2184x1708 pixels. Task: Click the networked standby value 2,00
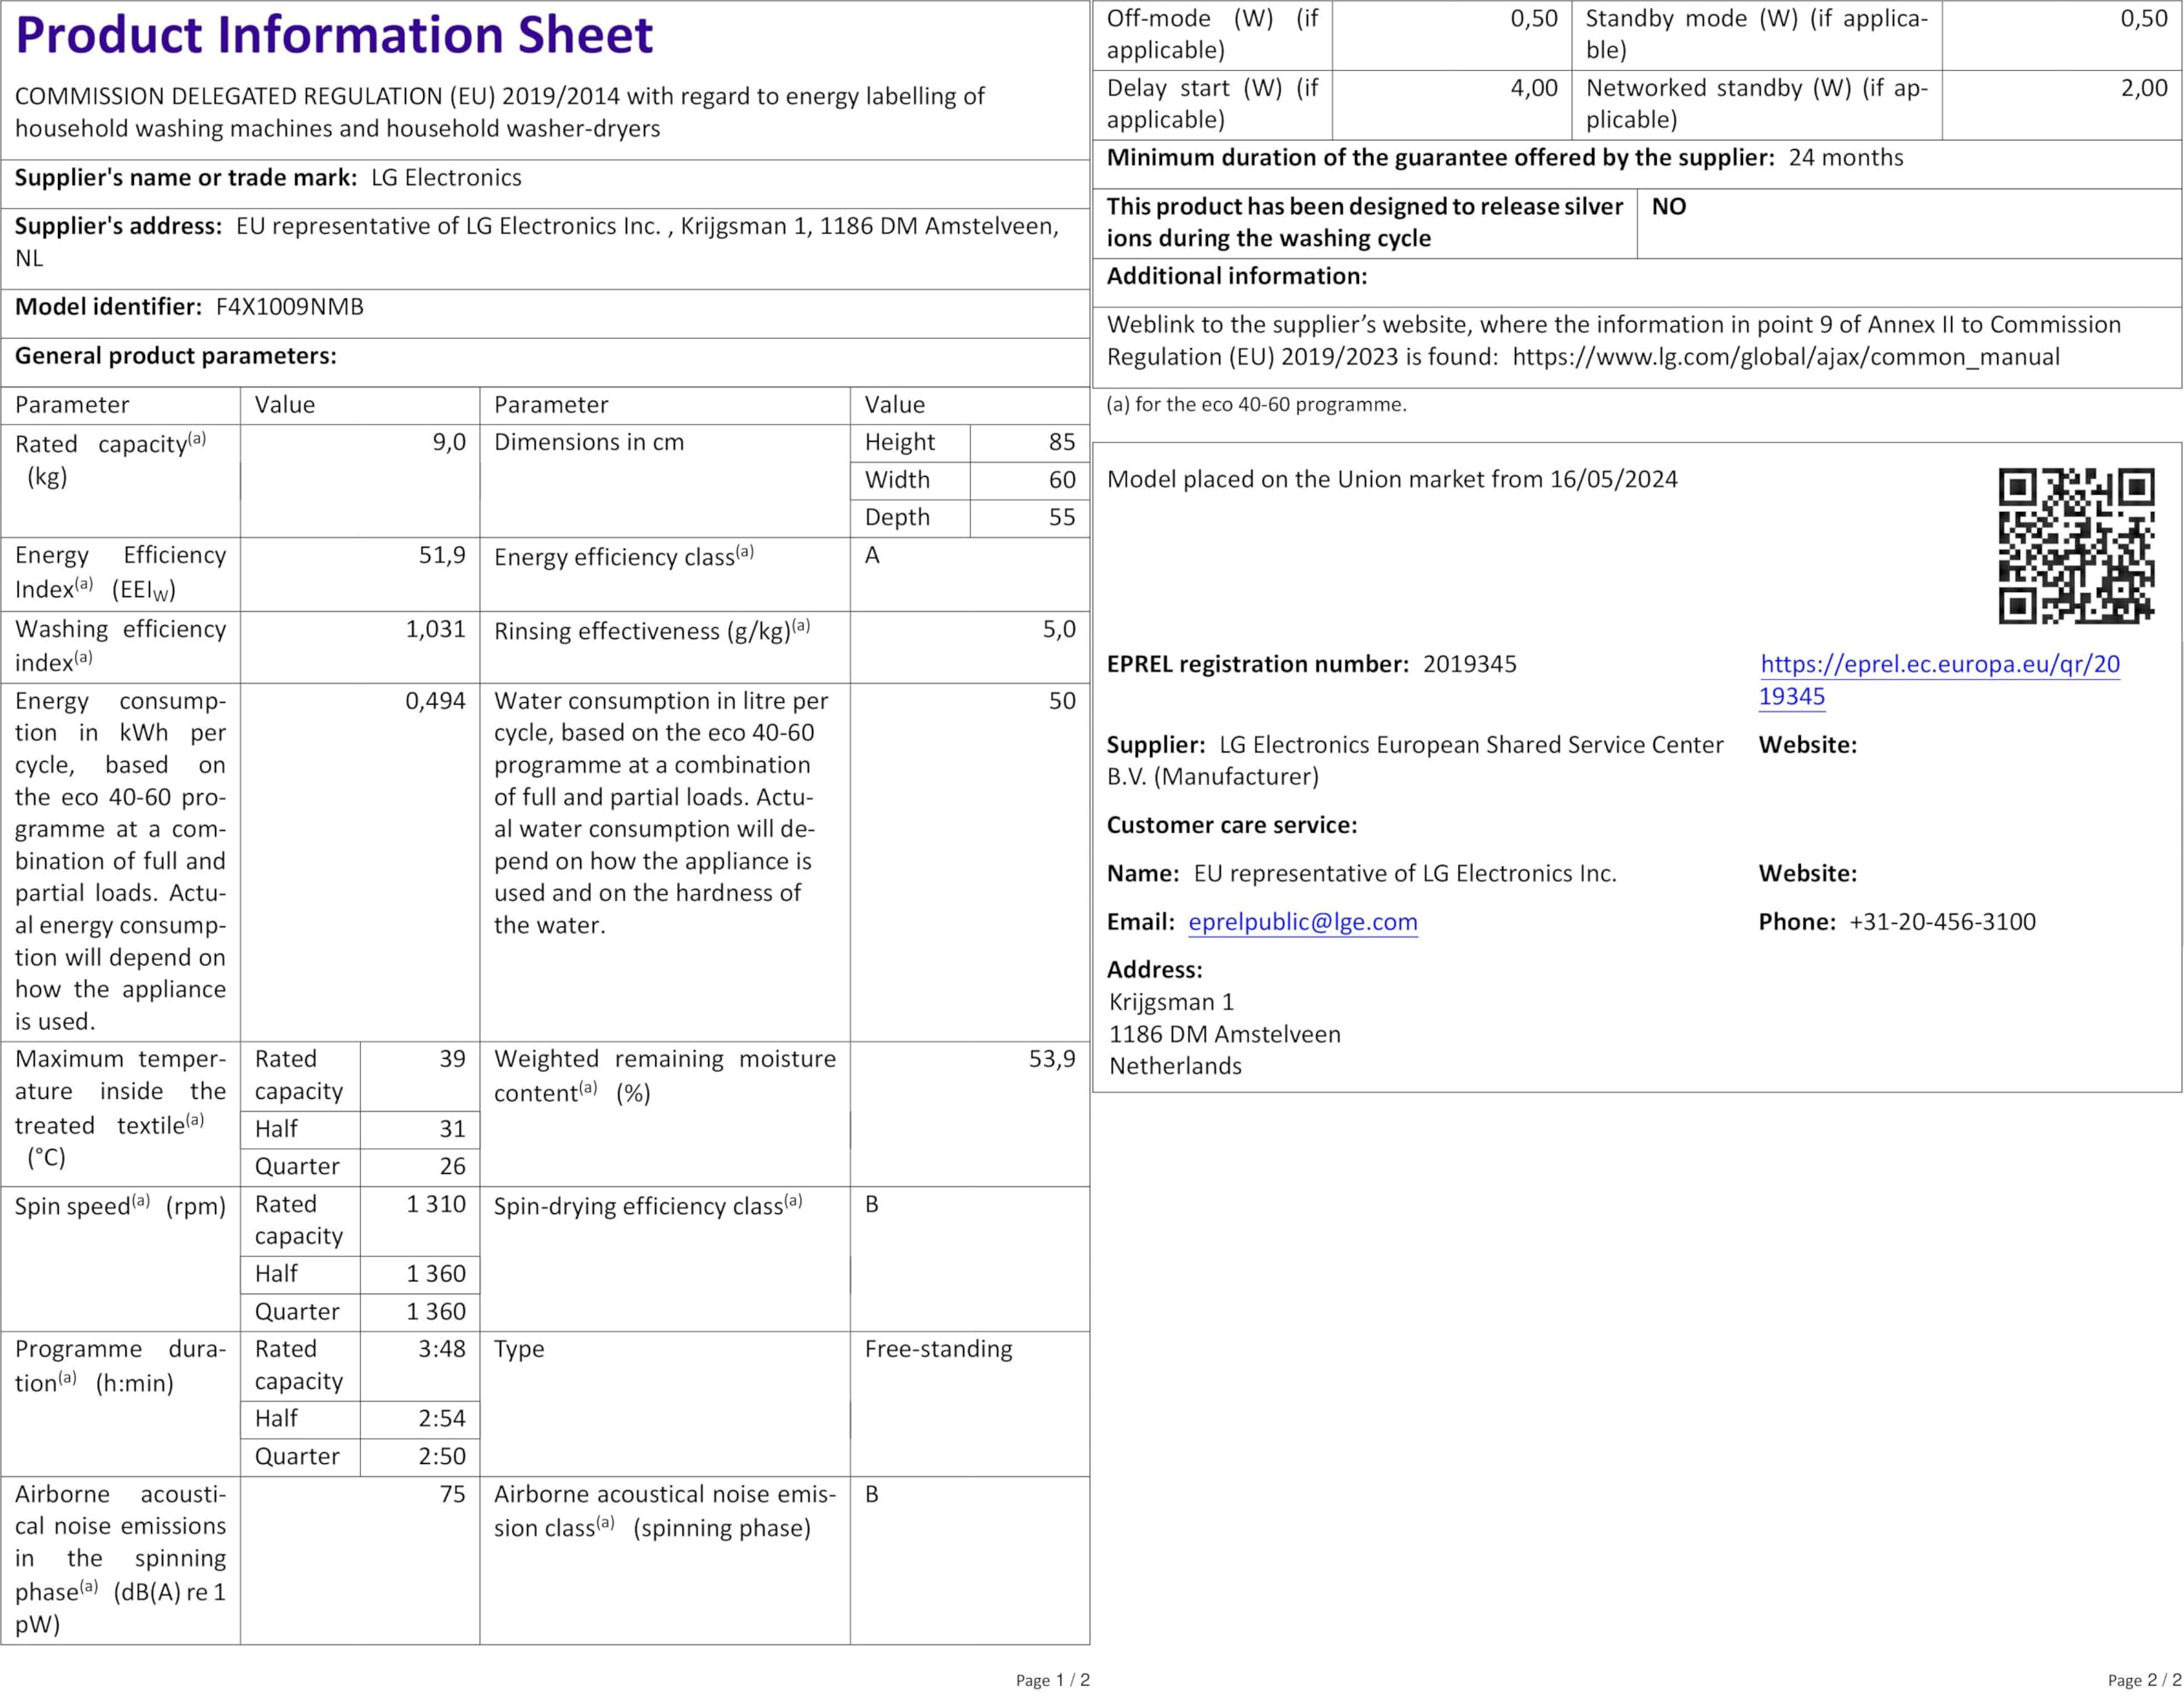click(2144, 88)
